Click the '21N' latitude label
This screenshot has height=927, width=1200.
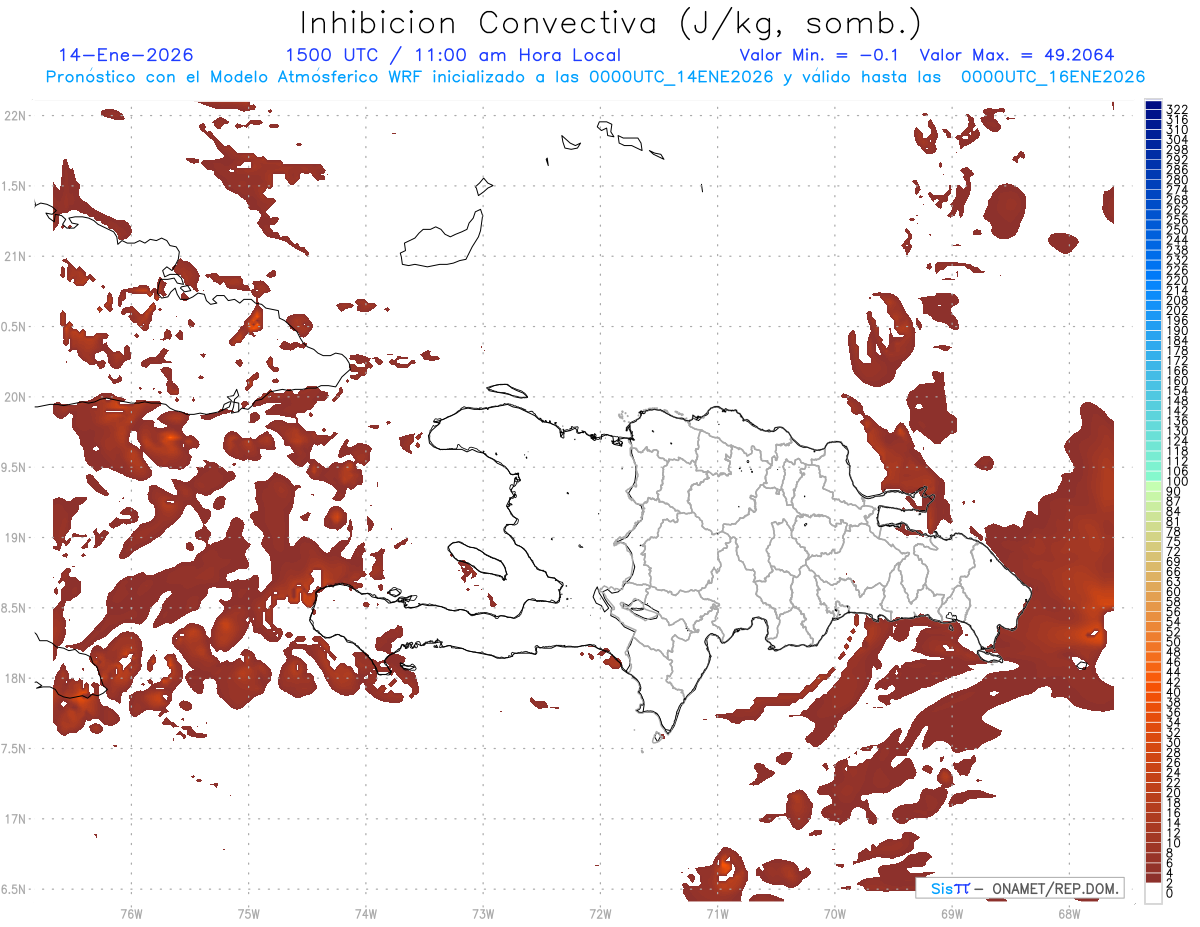point(14,257)
